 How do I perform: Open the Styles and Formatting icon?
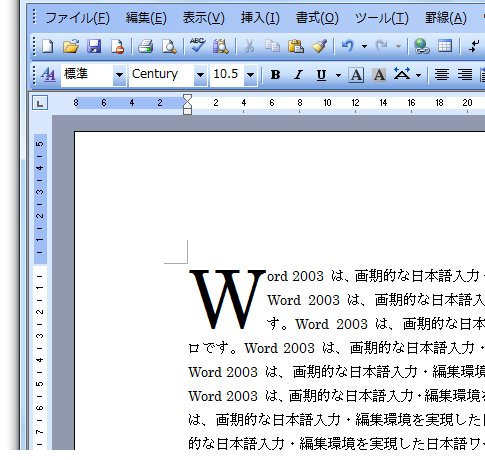coord(48,75)
